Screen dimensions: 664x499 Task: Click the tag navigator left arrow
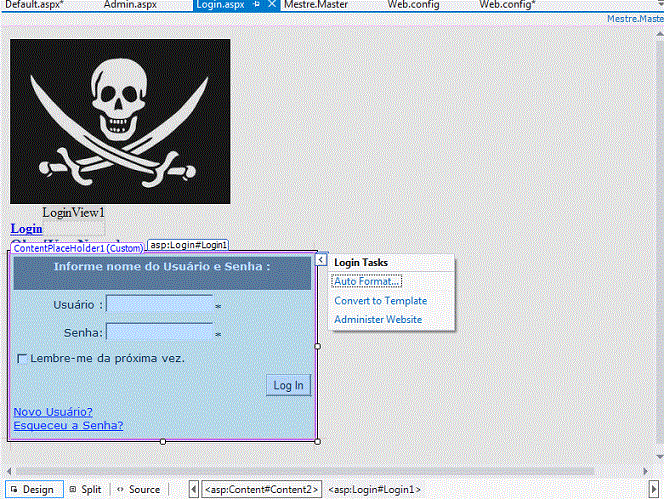click(194, 489)
